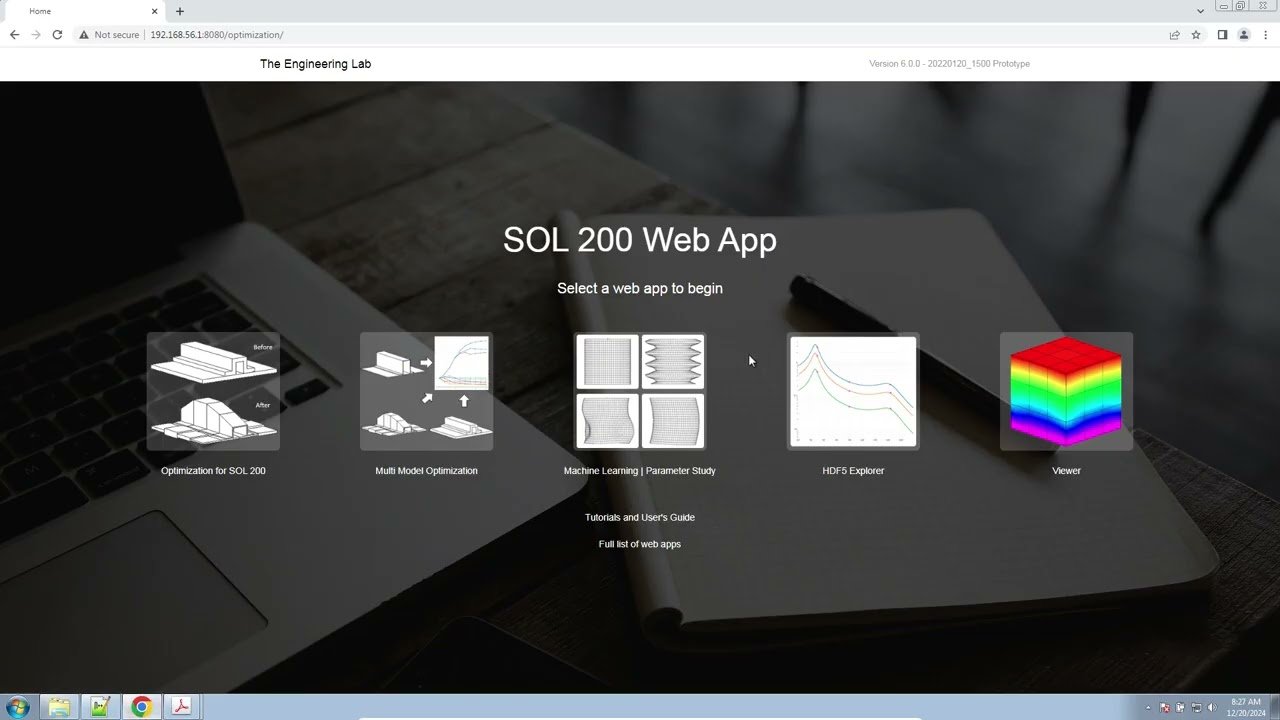Open Machine Learning Parameter Study icon
The width and height of the screenshot is (1280, 720).
coord(640,391)
